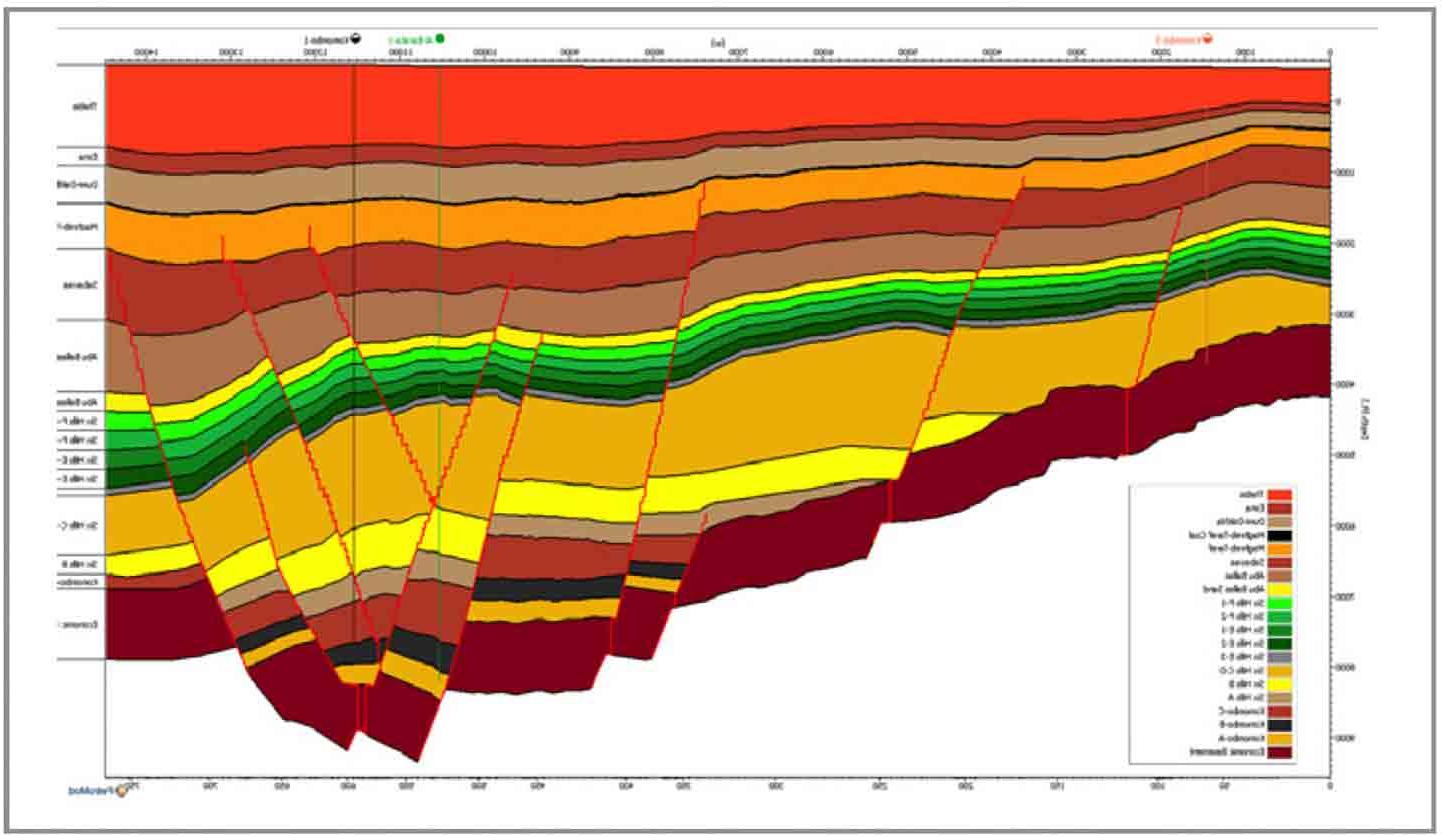Pick the yellow Six Hills B legend swatch

[x=1279, y=684]
